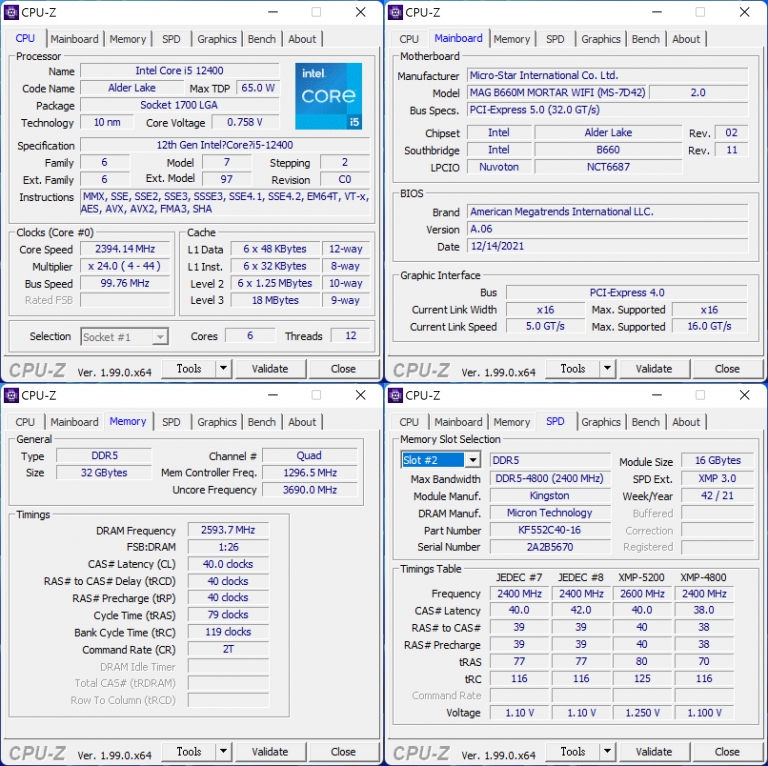Click Level 3 cache value '18 MBytes'
Viewport: 768px width, 766px height.
pos(275,300)
